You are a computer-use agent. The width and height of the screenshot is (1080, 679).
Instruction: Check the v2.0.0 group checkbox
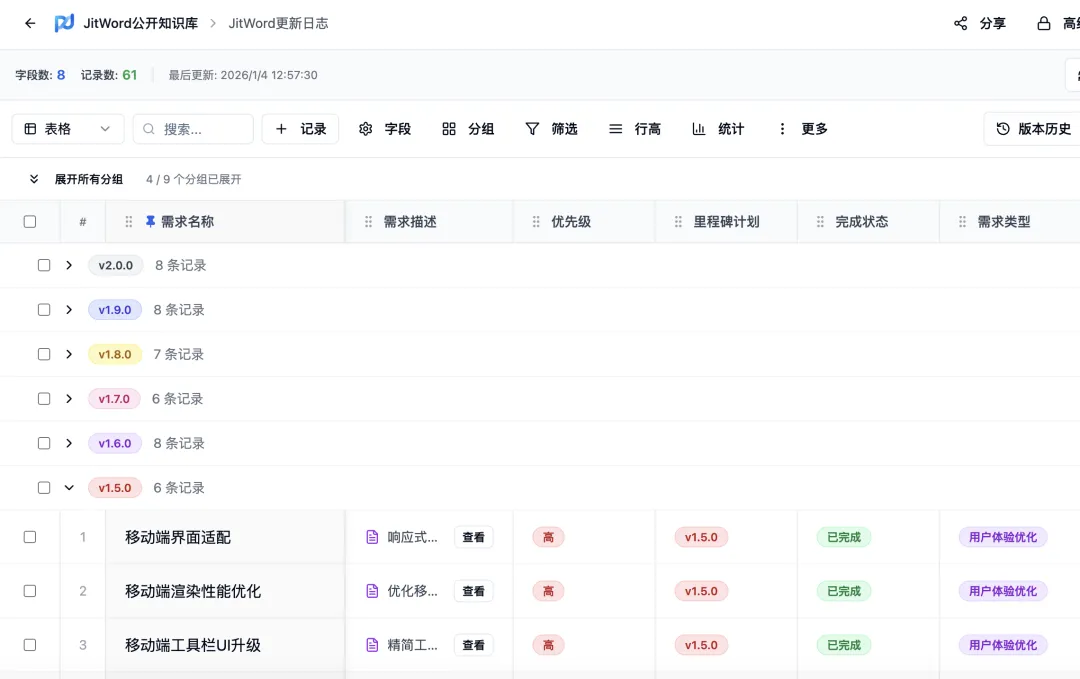44,265
